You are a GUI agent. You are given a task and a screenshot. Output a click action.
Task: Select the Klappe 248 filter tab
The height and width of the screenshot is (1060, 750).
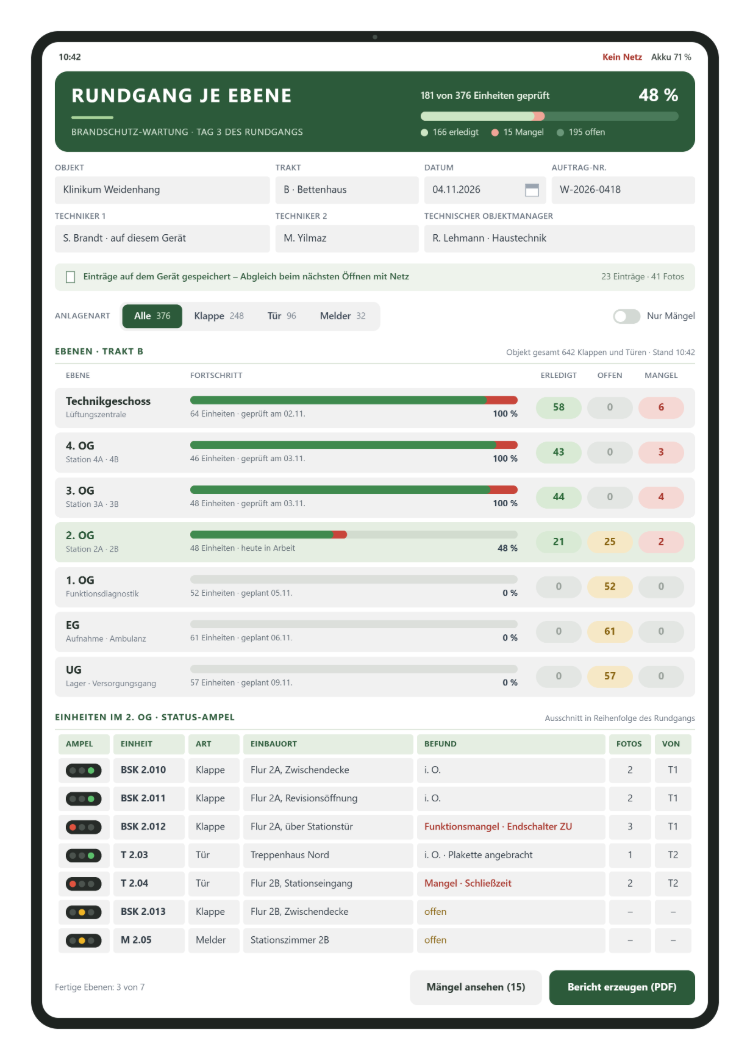tap(218, 316)
